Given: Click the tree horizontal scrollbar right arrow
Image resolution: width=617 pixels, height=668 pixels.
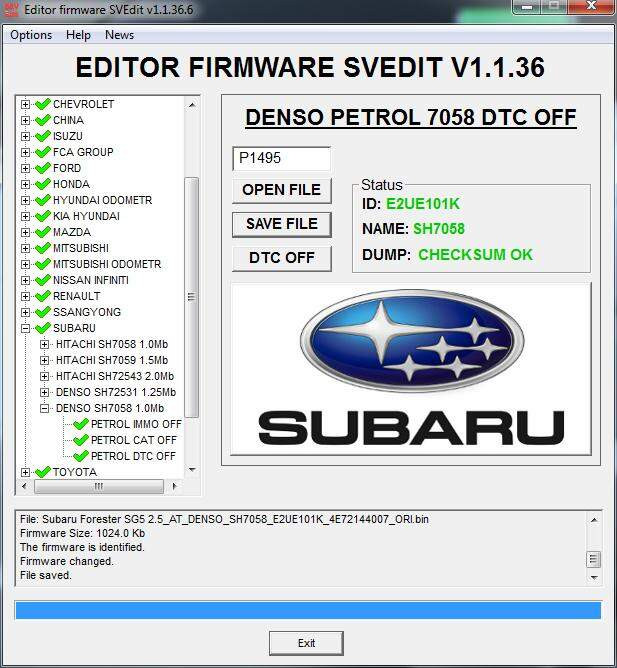Looking at the screenshot, I should (x=174, y=486).
